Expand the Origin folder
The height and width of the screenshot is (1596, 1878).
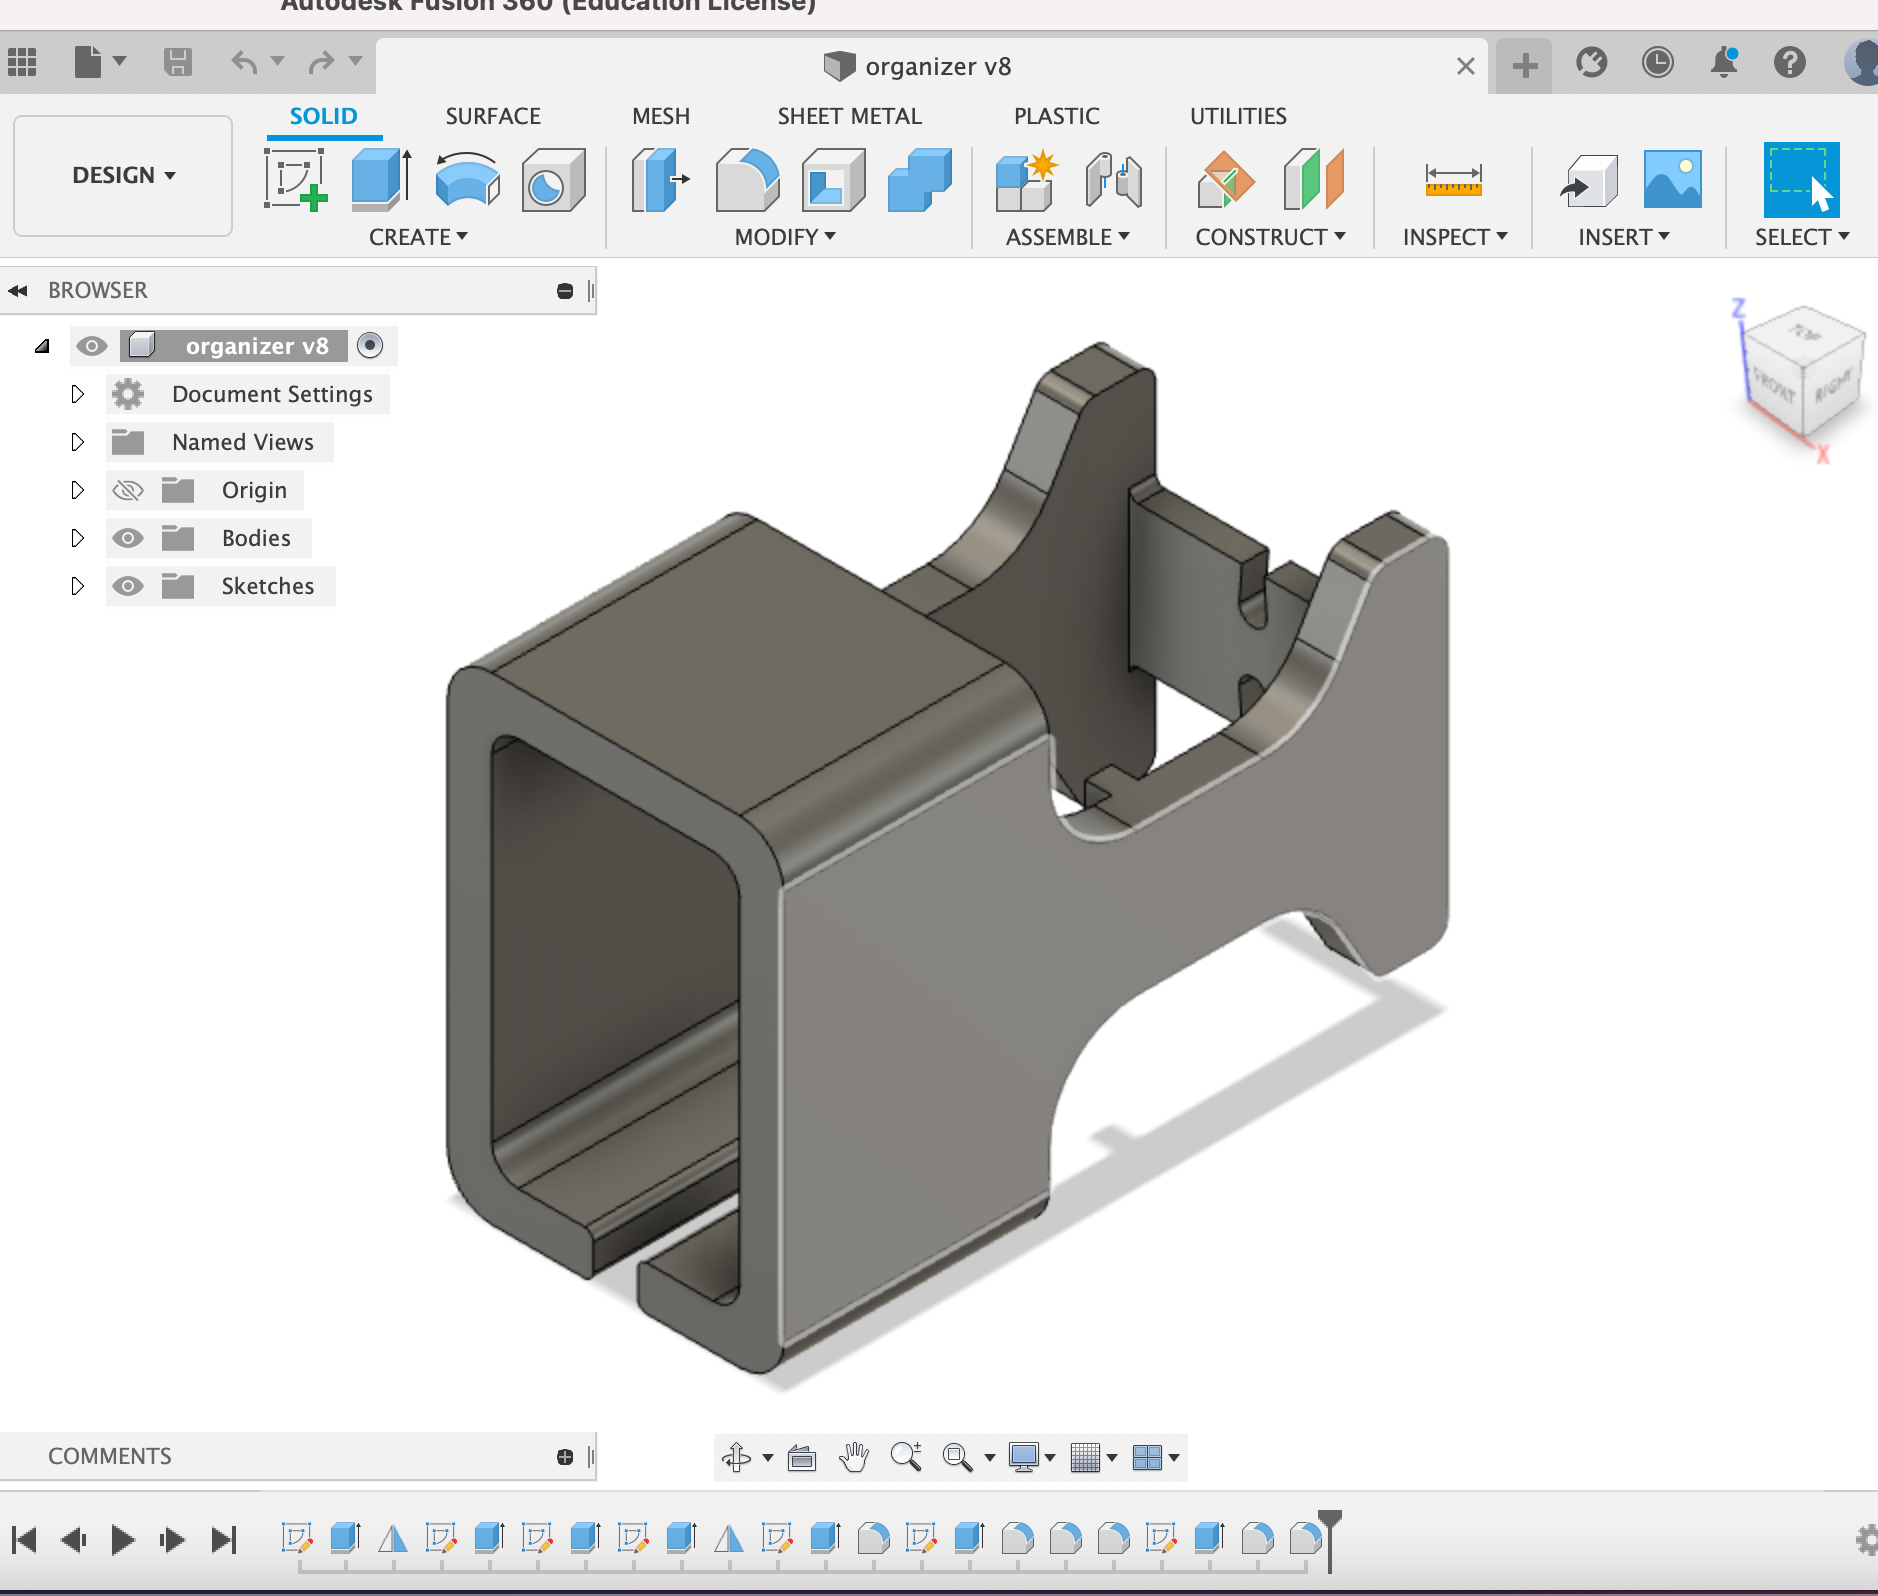pyautogui.click(x=78, y=490)
